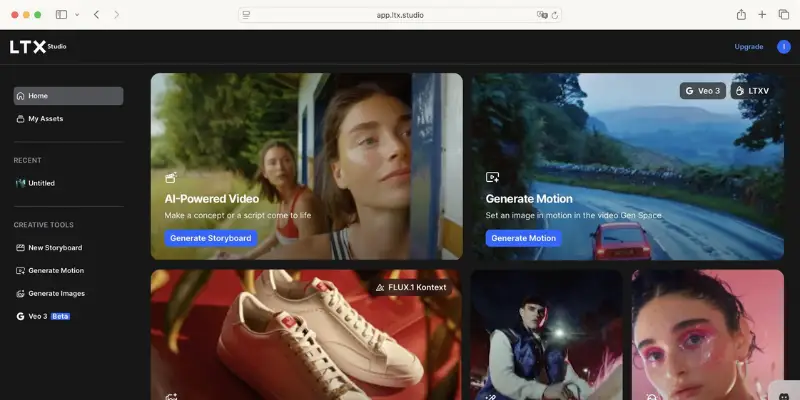Click the blue Generate Motion button

click(x=523, y=238)
